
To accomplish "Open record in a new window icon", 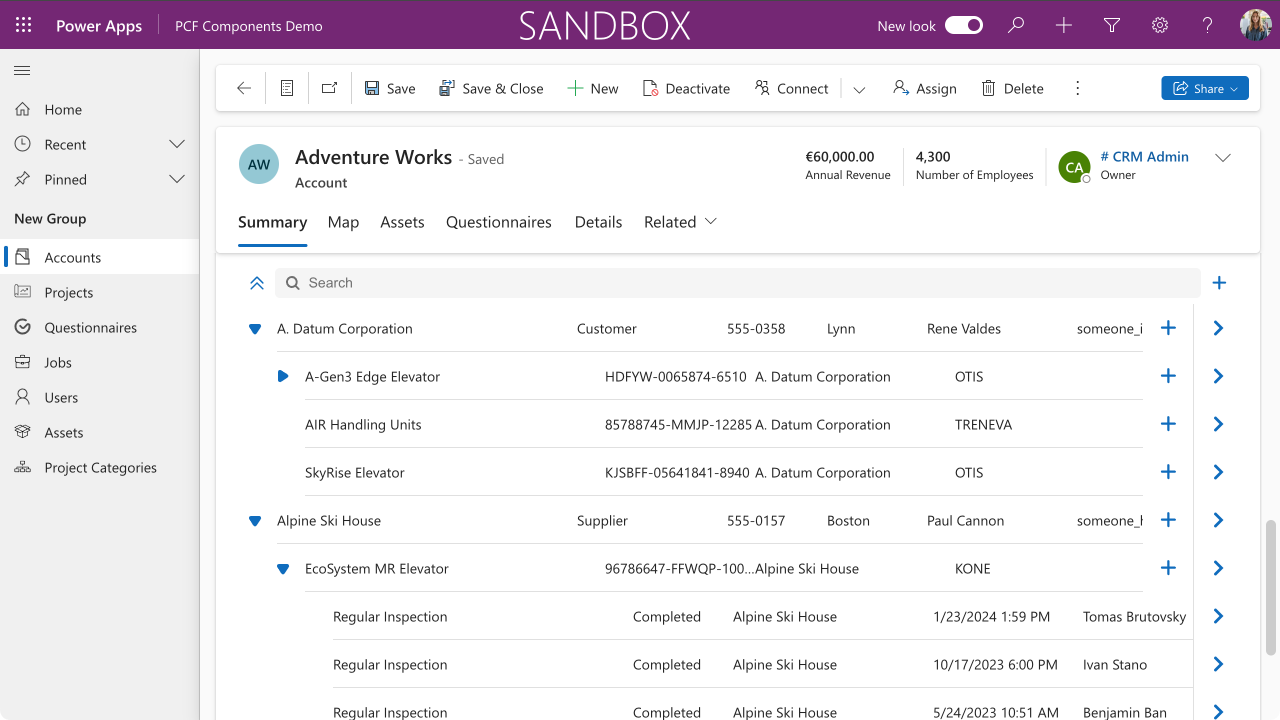I will point(329,88).
